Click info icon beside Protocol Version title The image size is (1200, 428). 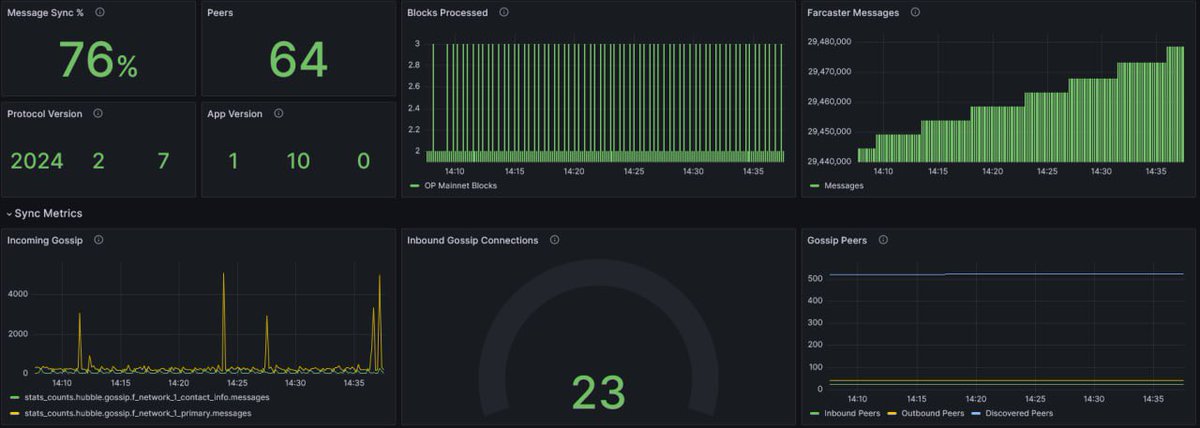tap(98, 114)
